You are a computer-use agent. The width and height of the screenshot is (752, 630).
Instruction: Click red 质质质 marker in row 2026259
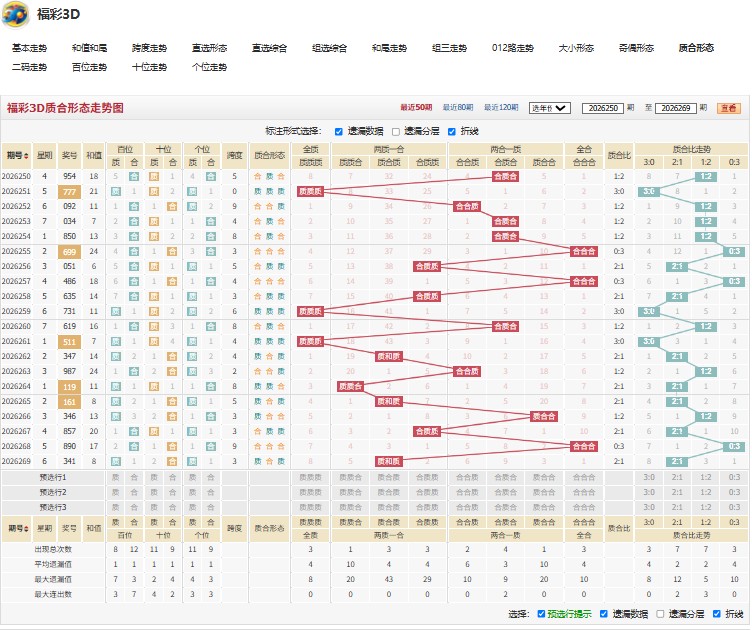pyautogui.click(x=310, y=311)
